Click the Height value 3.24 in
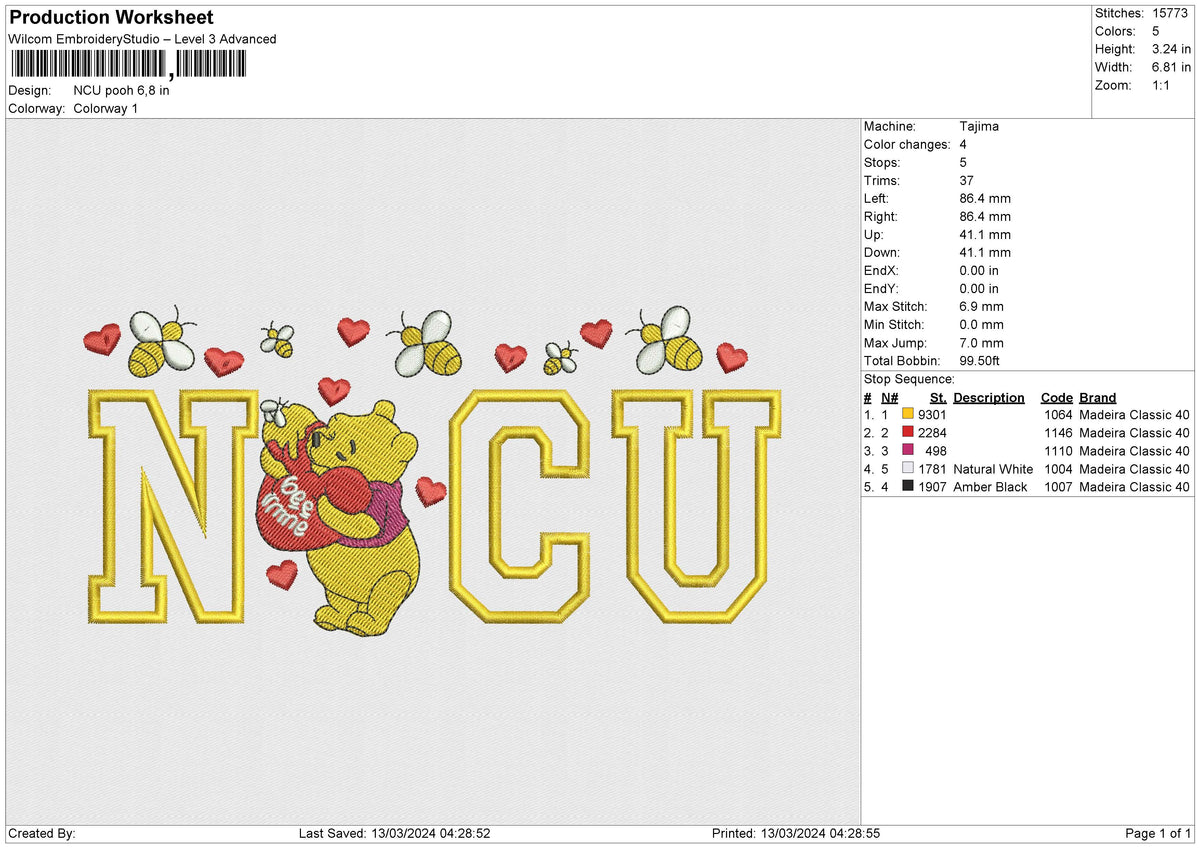Viewport: 1200px width, 848px height. (1171, 49)
